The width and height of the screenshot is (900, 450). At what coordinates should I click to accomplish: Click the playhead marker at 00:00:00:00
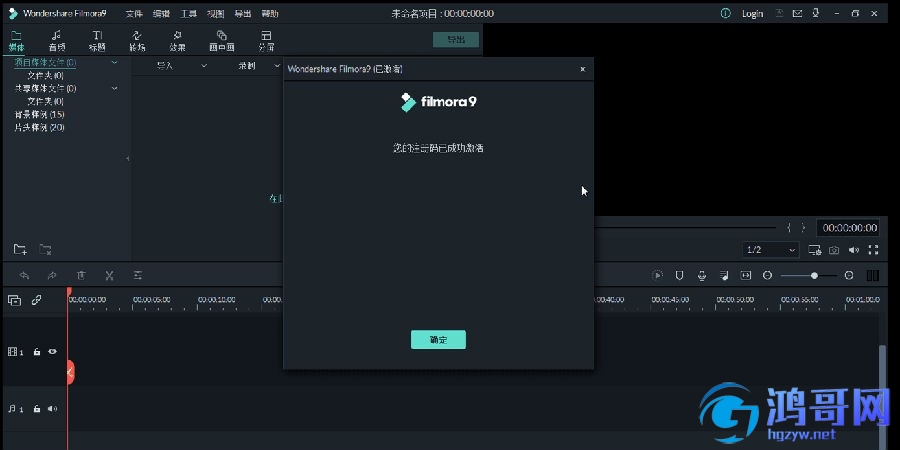tap(69, 292)
